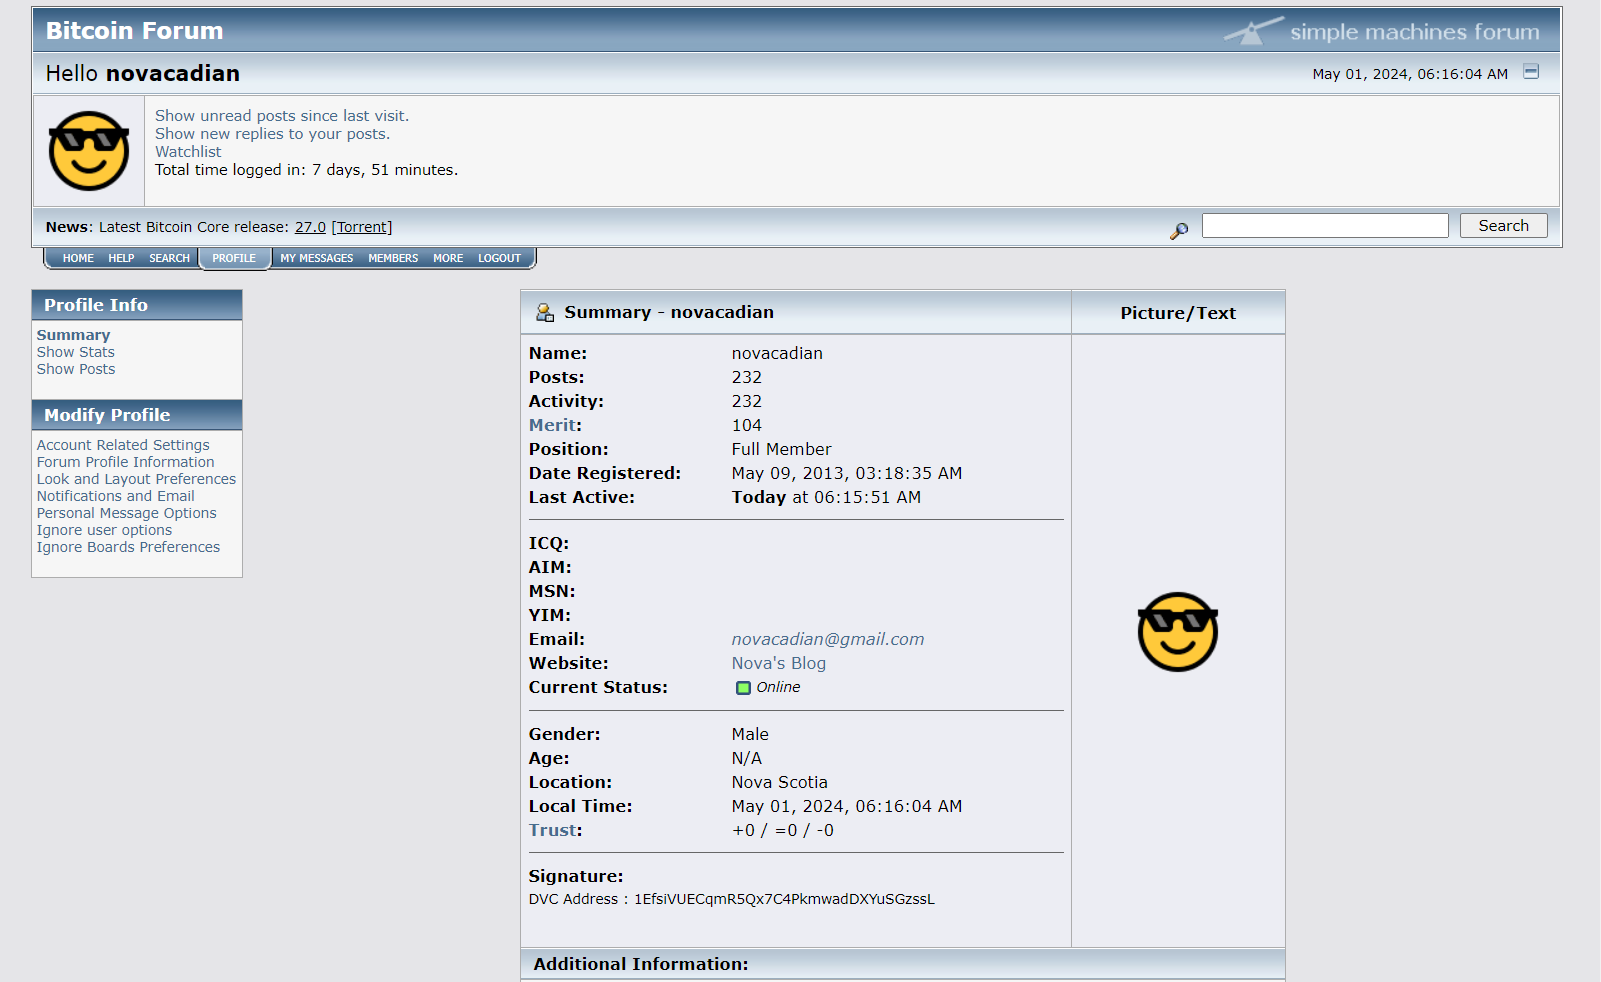Click the Total time logged in text
This screenshot has width=1601, height=982.
point(306,170)
